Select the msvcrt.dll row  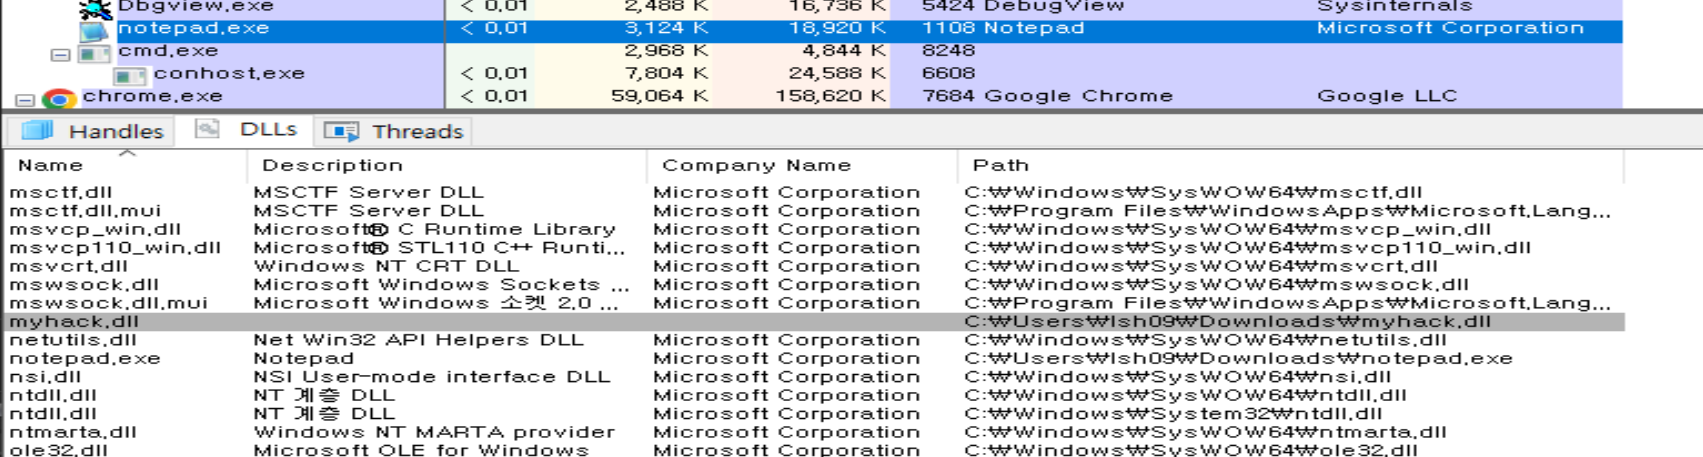pos(814,266)
